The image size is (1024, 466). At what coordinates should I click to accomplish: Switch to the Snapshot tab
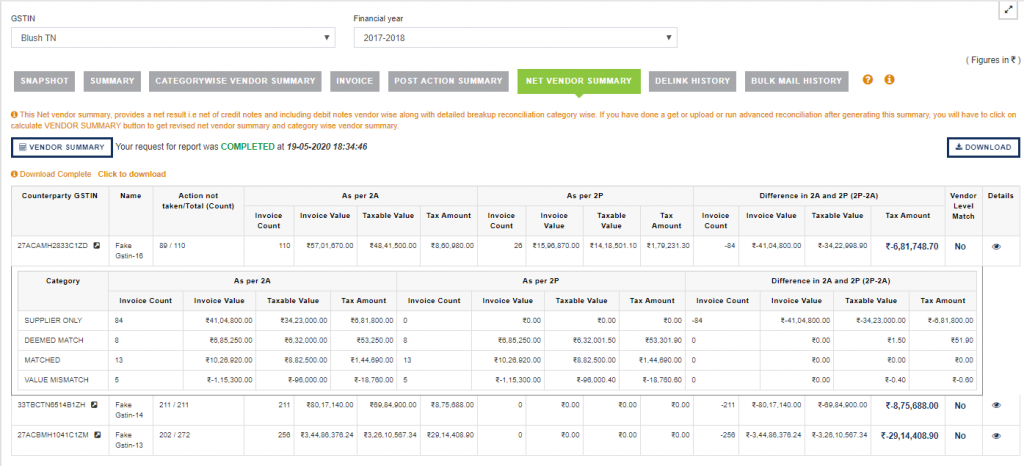[44, 81]
